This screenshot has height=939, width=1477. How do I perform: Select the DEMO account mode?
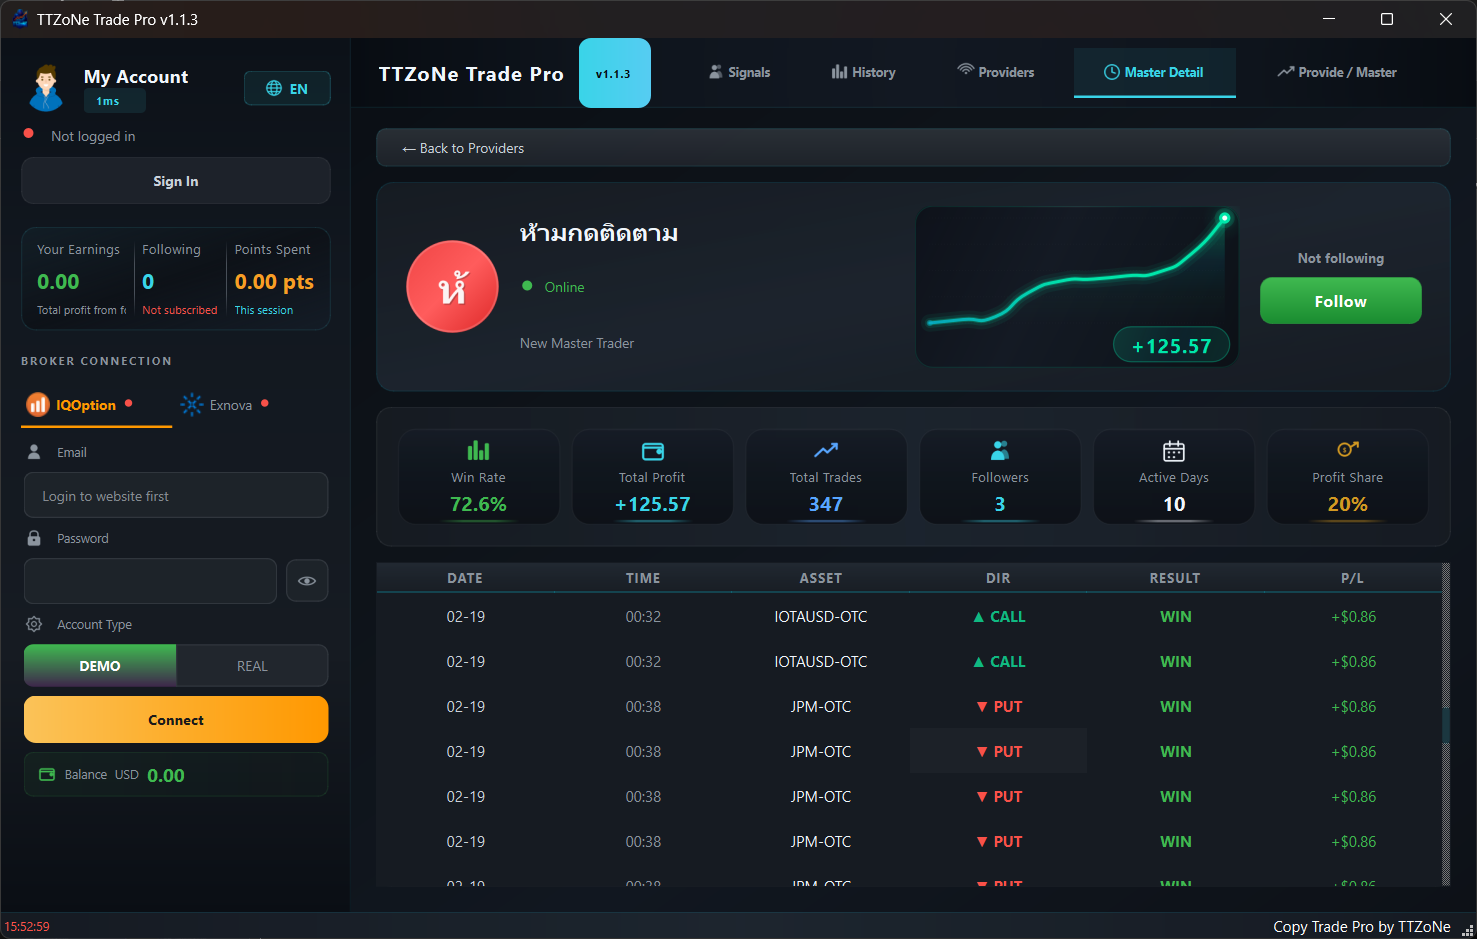click(99, 665)
